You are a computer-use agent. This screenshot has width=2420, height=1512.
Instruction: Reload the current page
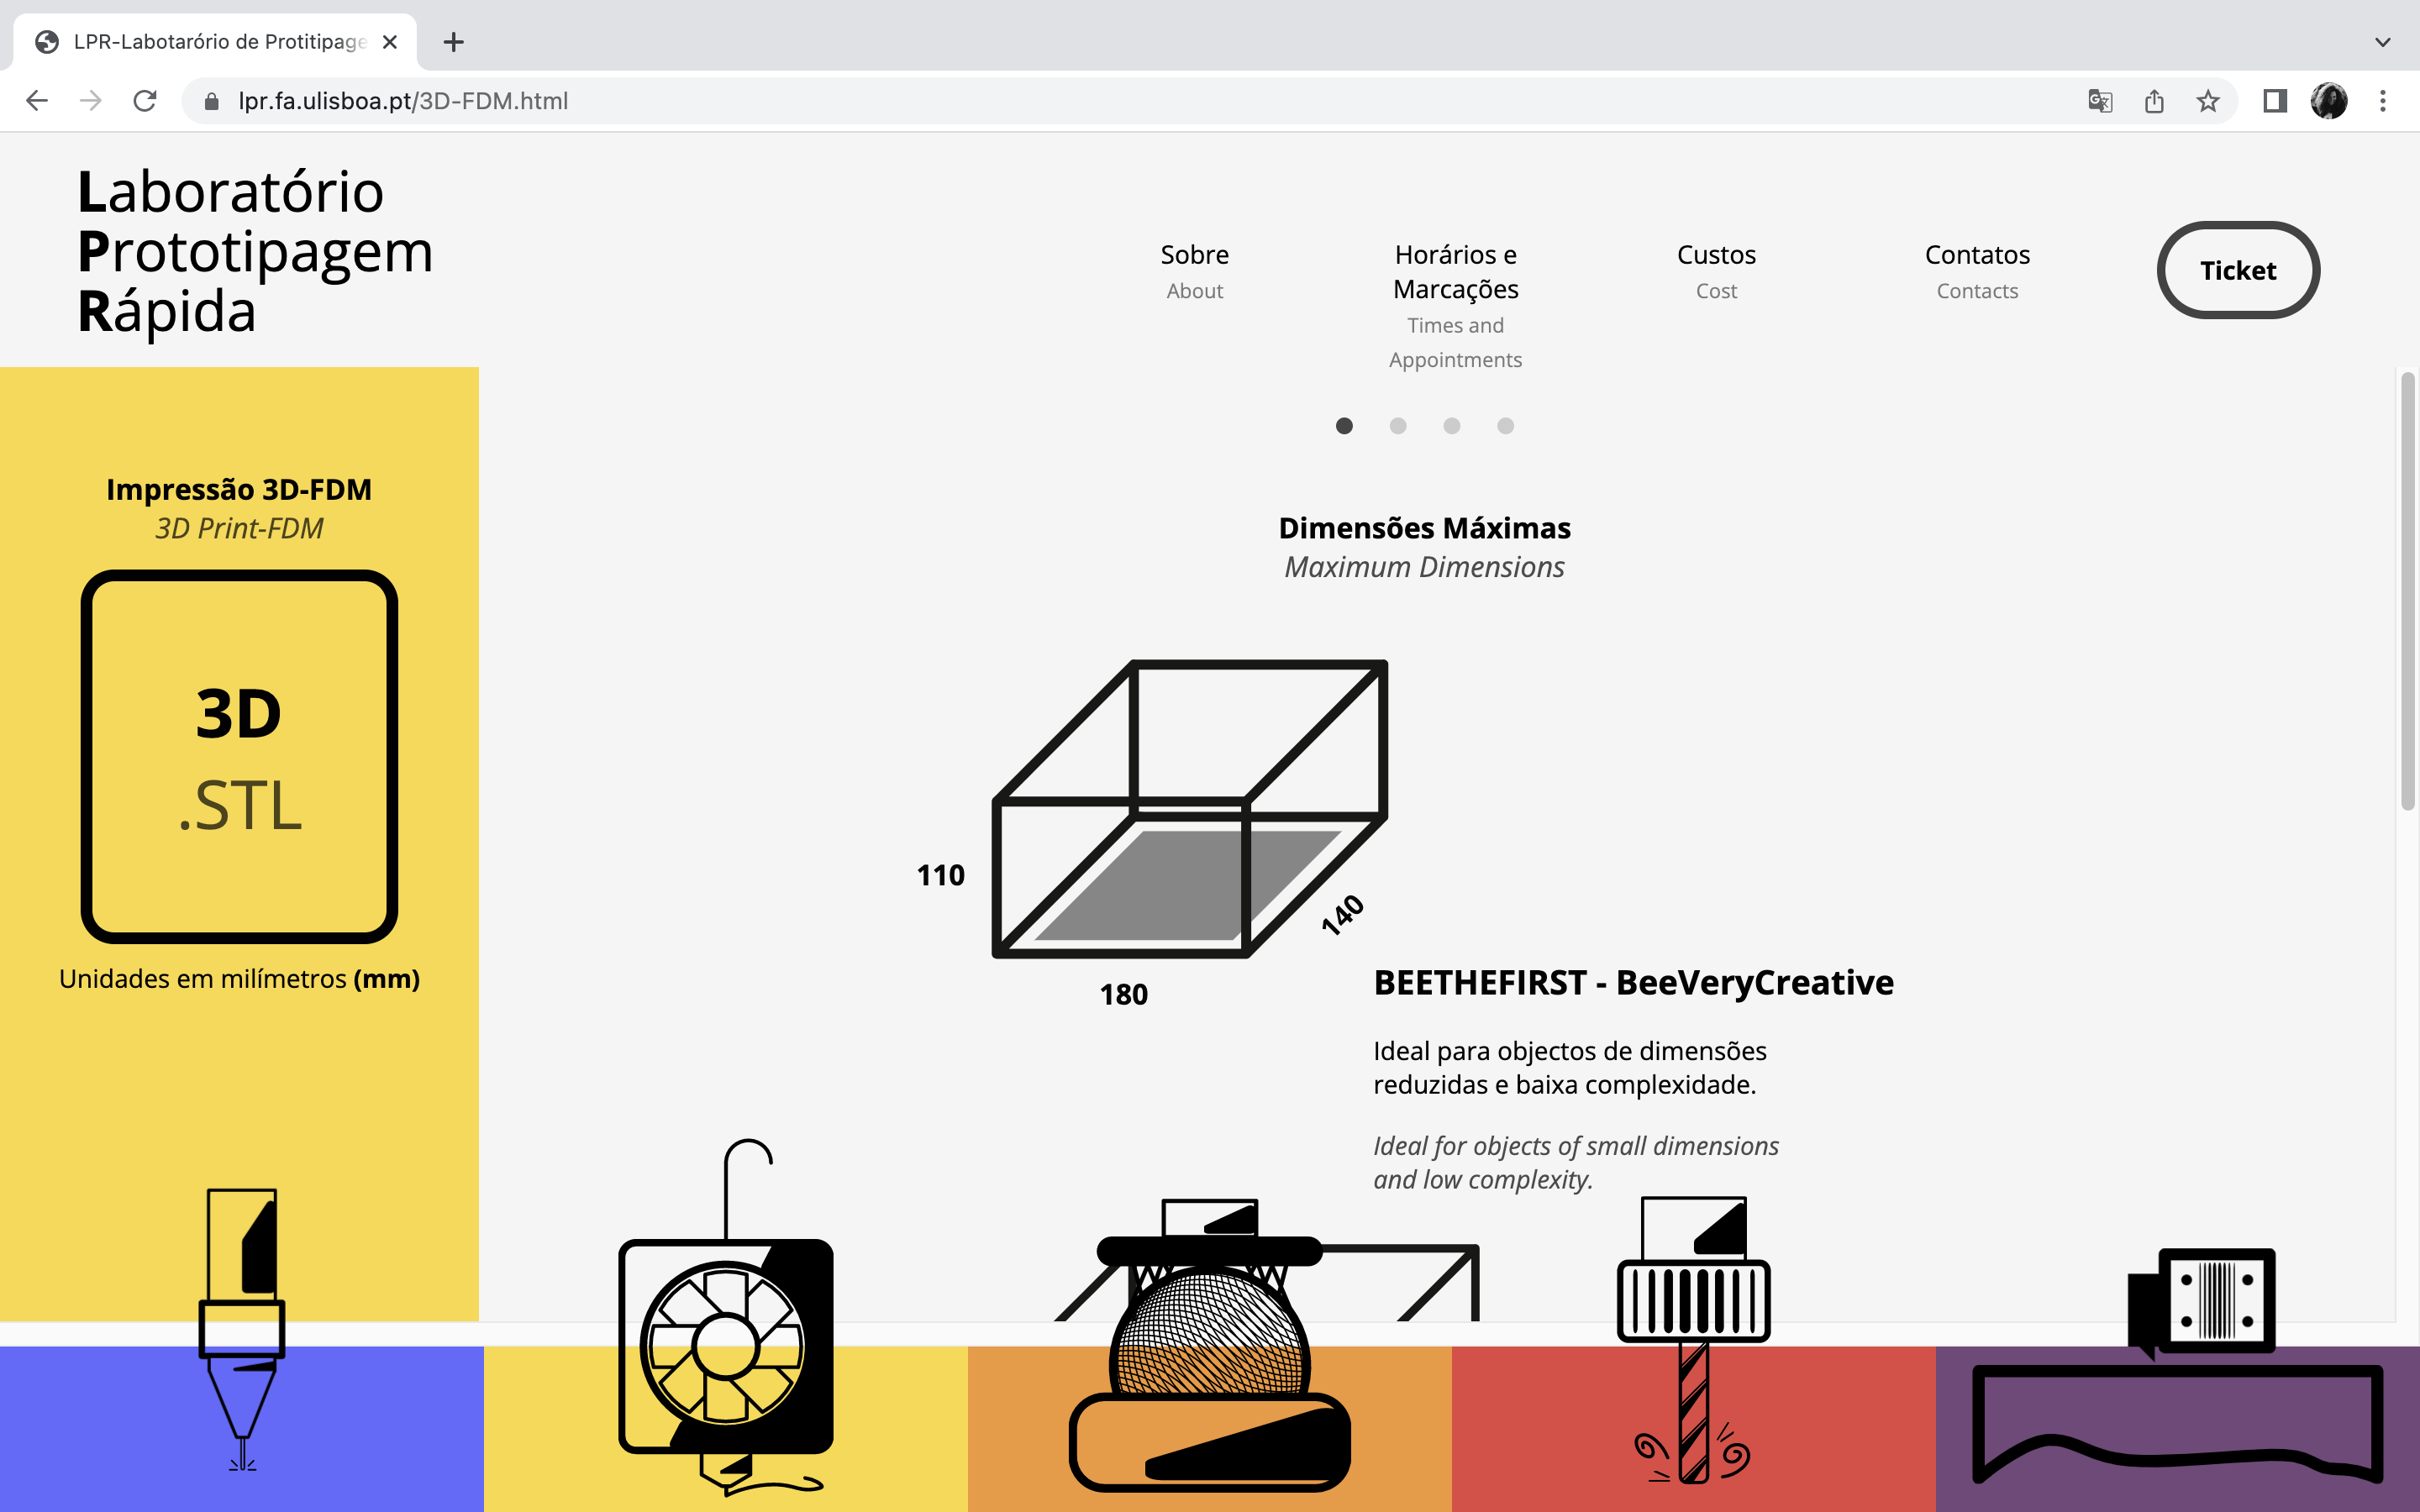click(145, 101)
